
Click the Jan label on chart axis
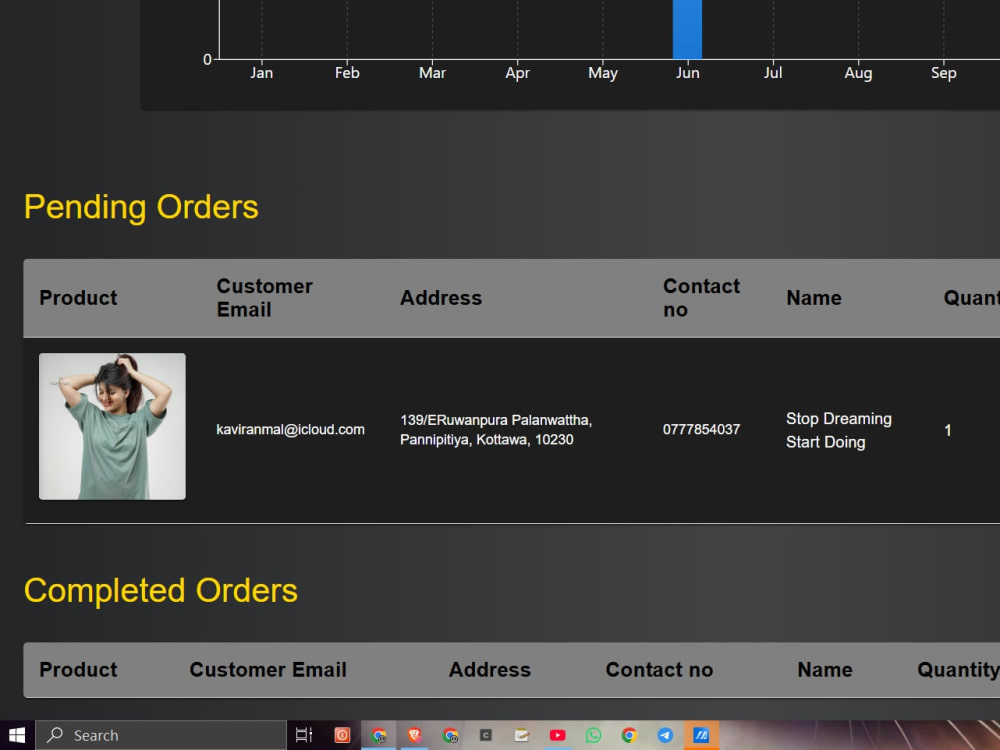pos(261,73)
